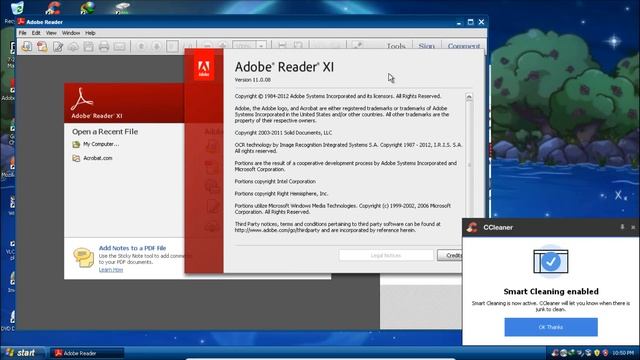Image resolution: width=640 pixels, height=360 pixels.
Task: Minimize the Adobe Reader window
Action: click(x=459, y=22)
